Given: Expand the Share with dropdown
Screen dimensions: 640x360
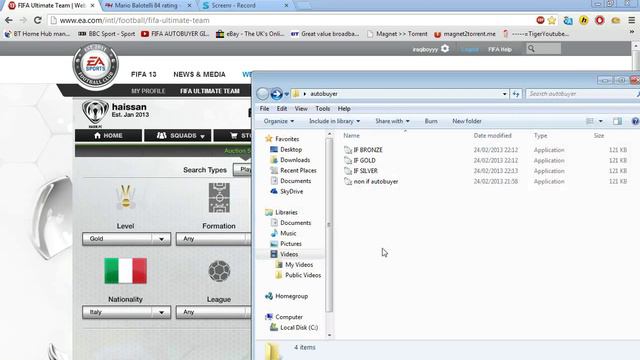Looking at the screenshot, I should pos(392,121).
